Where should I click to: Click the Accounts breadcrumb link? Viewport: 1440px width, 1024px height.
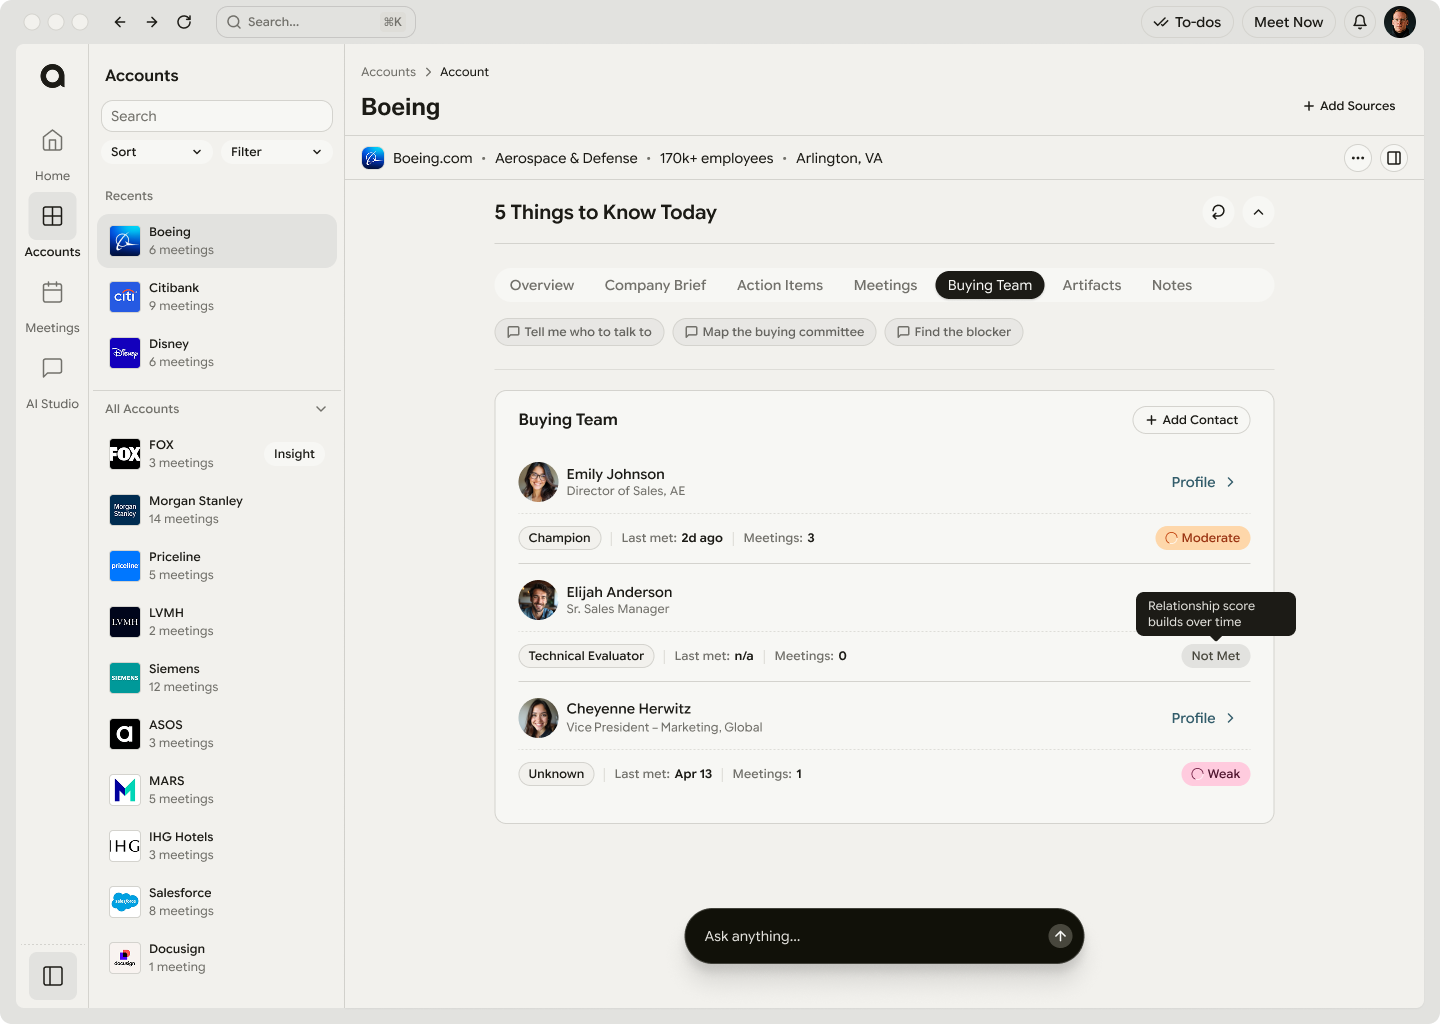pos(388,72)
